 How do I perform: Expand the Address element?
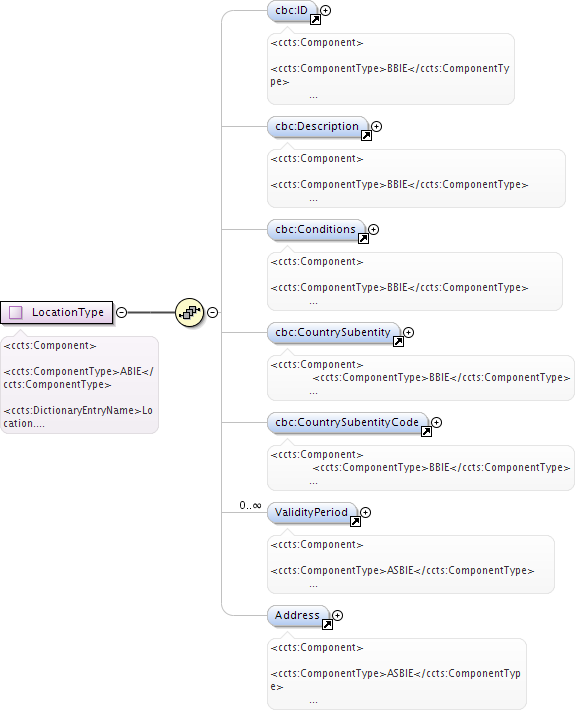(x=337, y=615)
